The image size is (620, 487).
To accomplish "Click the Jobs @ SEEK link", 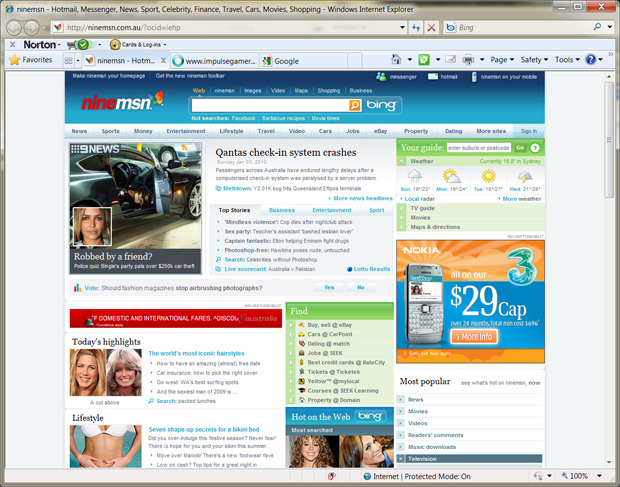I will click(325, 353).
